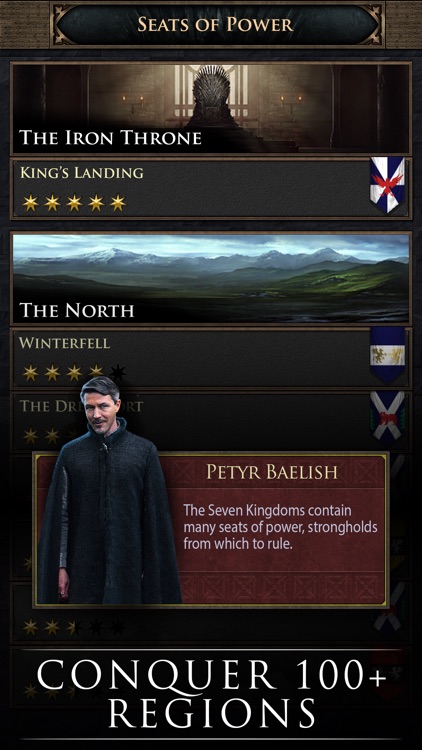Open the King's Landing banner shield icon
Viewport: 422px width, 750px height.
388,184
